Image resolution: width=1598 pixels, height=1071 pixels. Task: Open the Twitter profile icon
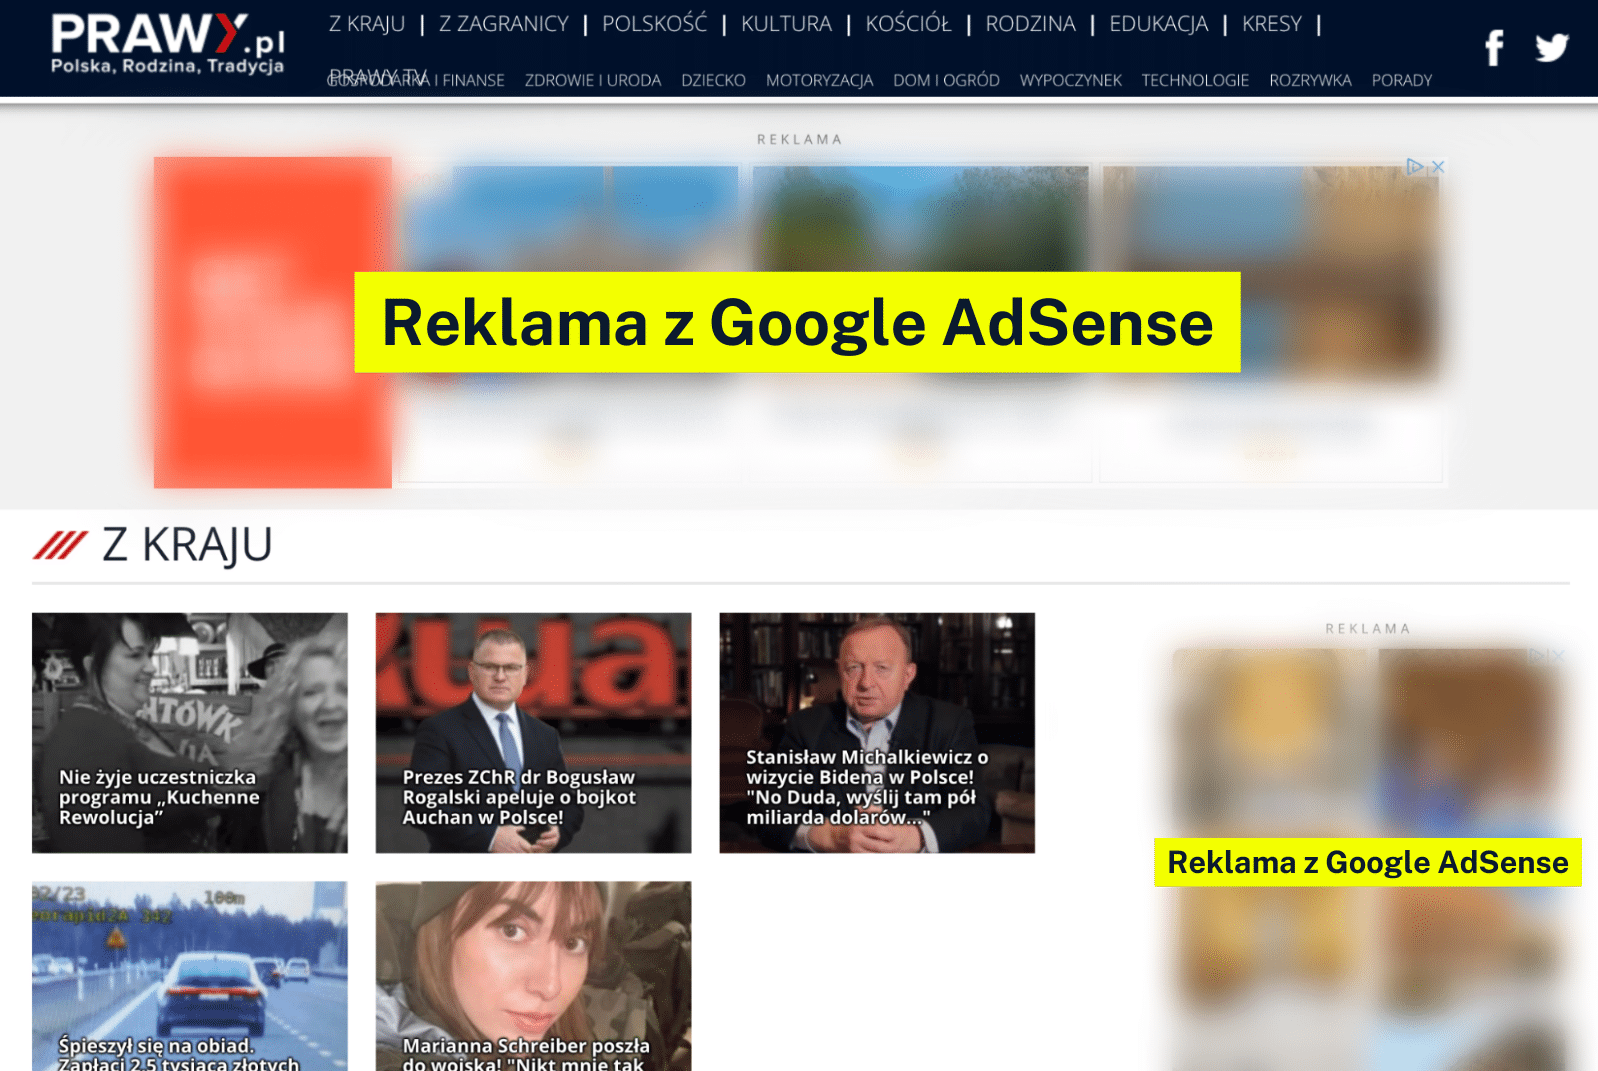[x=1551, y=47]
